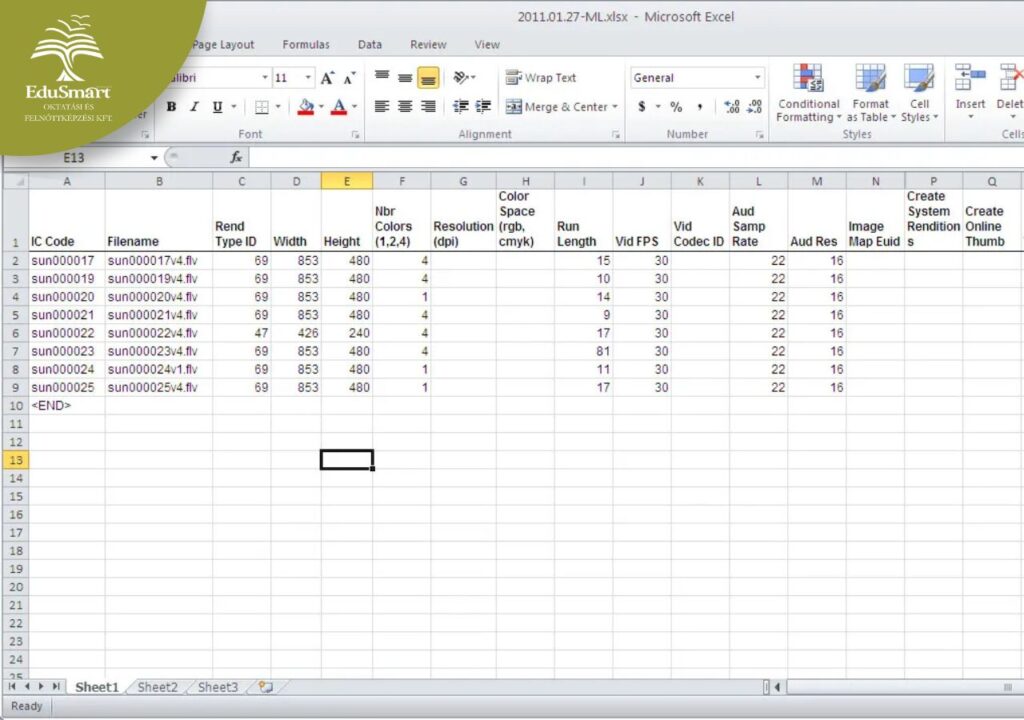The image size is (1024, 720).
Task: Click the Increase Decimal icon
Action: click(x=731, y=107)
